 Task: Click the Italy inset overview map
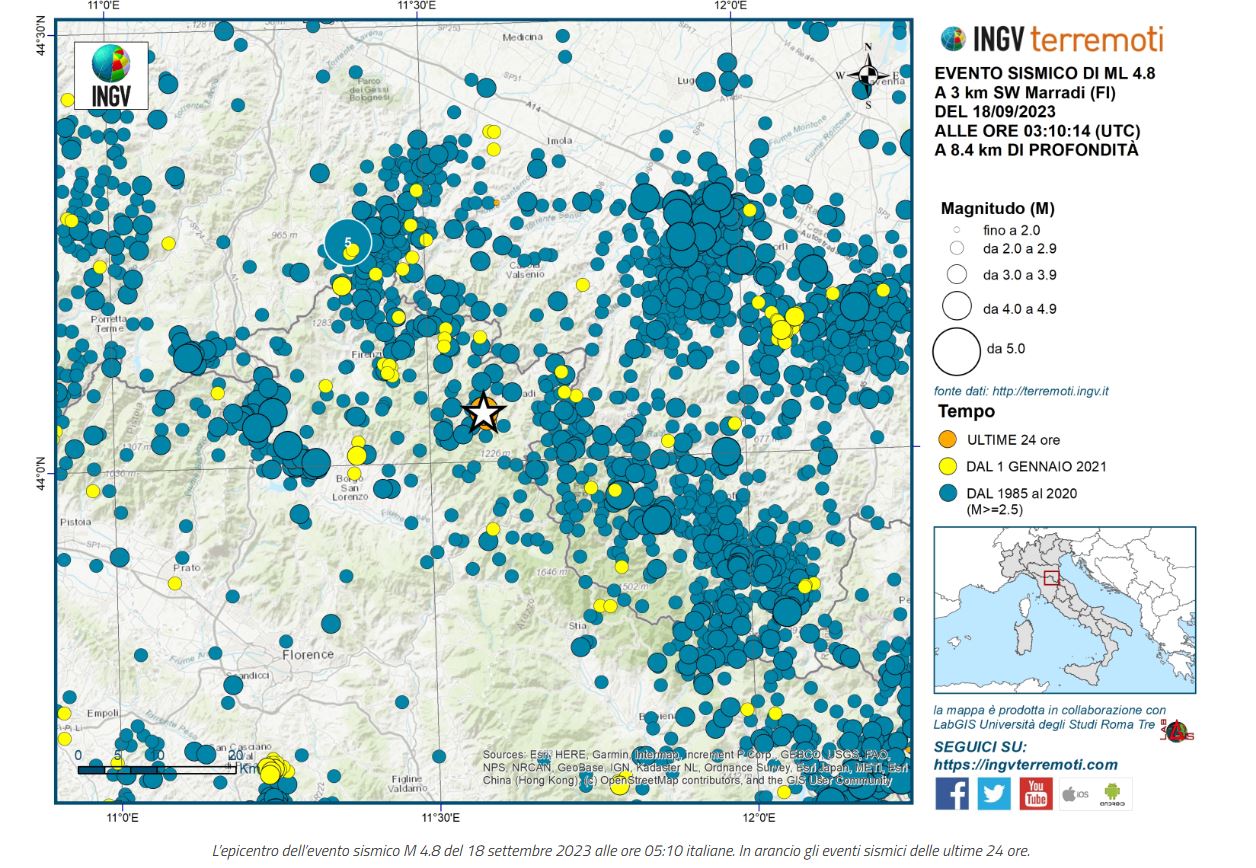tap(1064, 610)
